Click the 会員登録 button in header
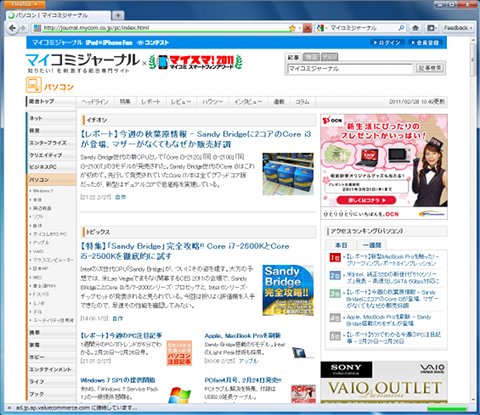Viewport: 480px width, 415px height. pyautogui.click(x=426, y=43)
